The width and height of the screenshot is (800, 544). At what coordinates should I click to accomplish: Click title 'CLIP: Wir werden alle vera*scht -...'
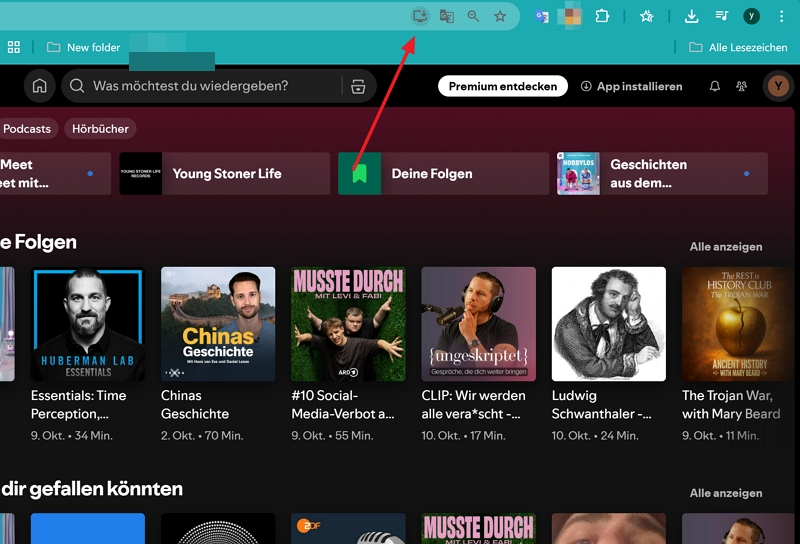click(473, 405)
